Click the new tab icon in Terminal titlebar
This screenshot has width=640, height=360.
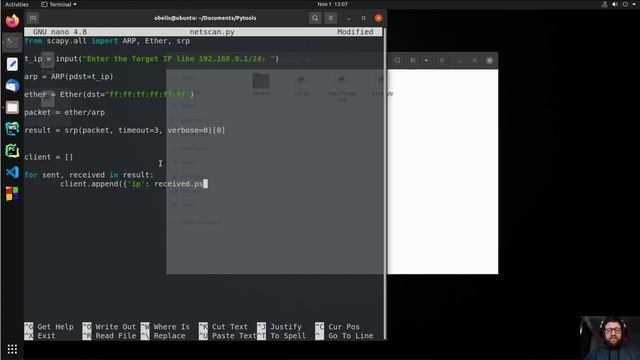tap(33, 18)
